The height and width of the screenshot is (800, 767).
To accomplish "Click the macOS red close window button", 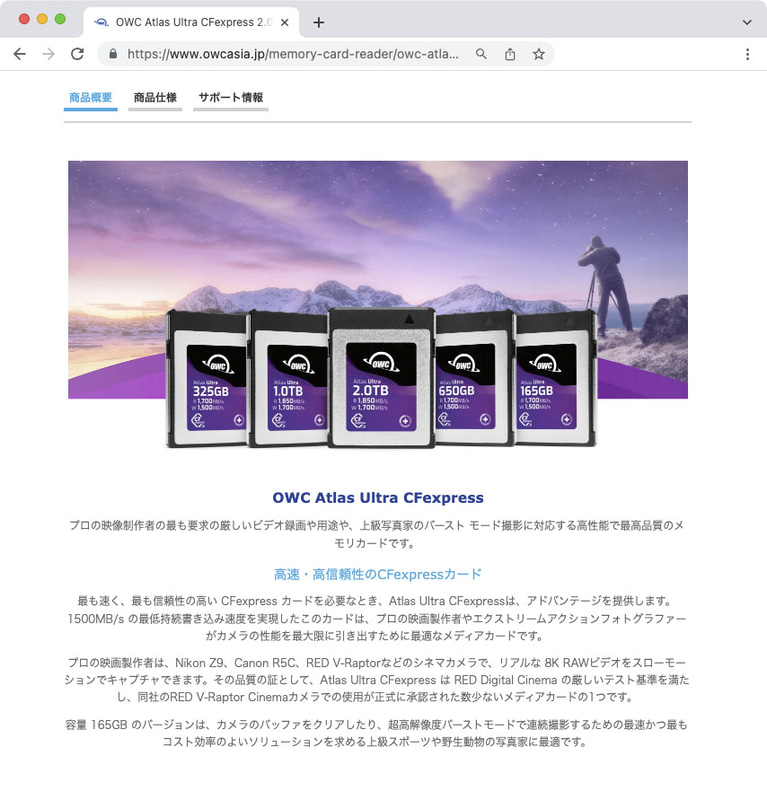I will tap(24, 19).
